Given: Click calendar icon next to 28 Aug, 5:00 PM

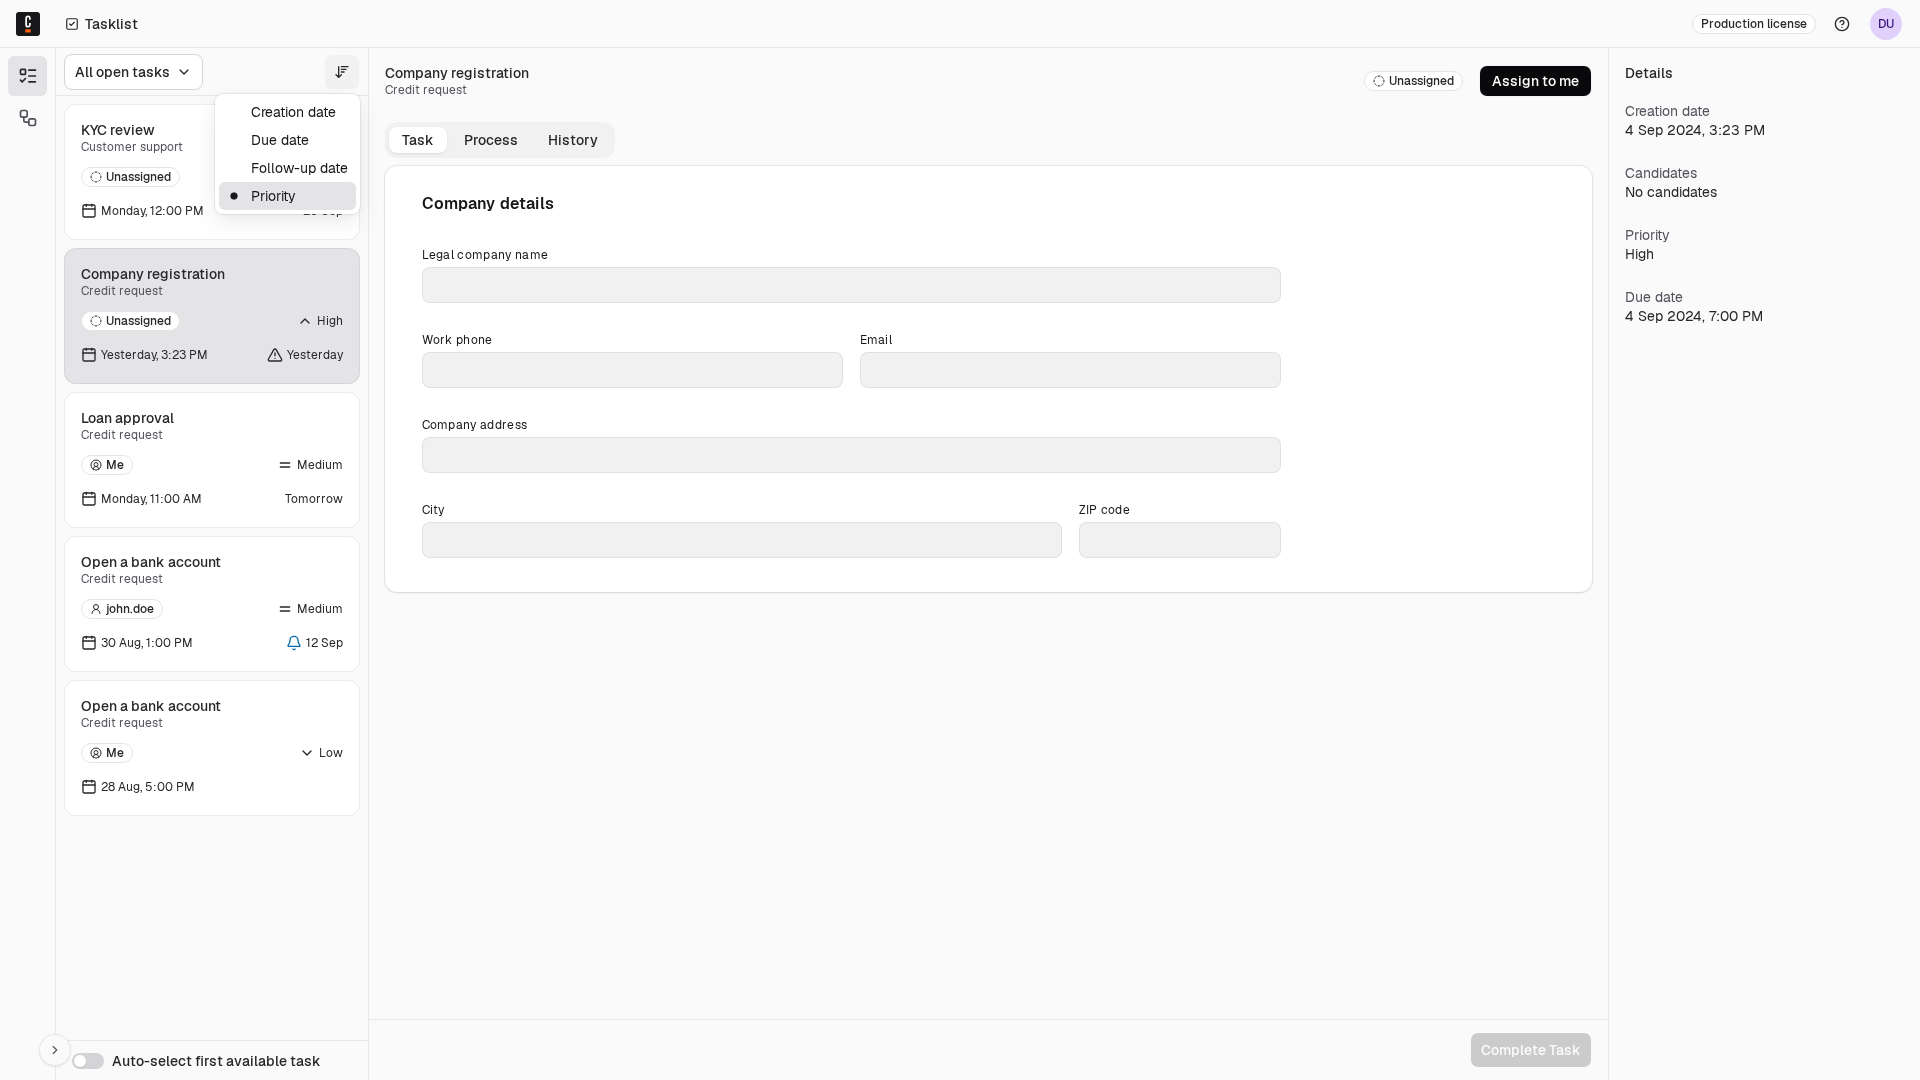Looking at the screenshot, I should click(x=89, y=787).
